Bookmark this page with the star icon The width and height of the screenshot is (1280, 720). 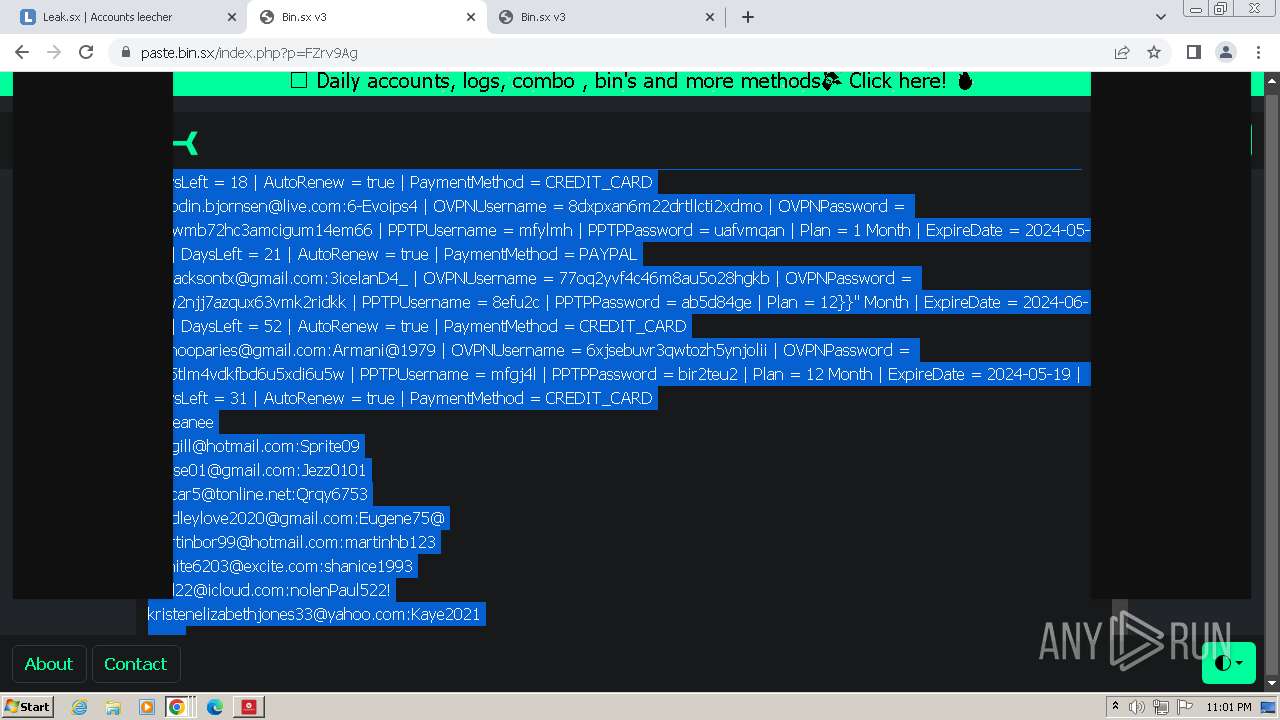pyautogui.click(x=1154, y=52)
